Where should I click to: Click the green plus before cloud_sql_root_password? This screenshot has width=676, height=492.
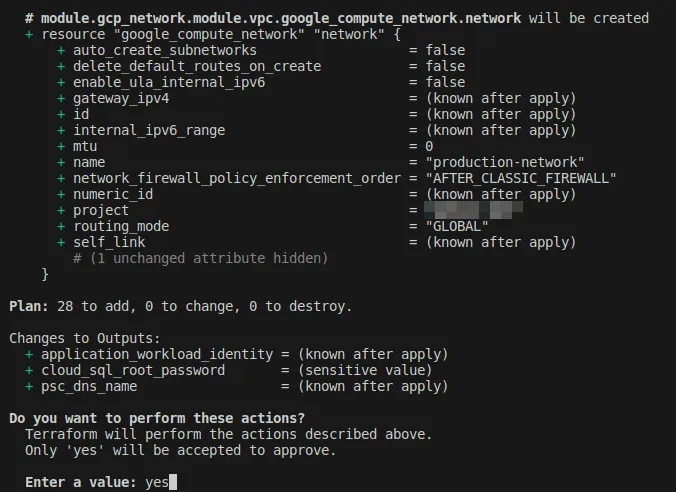[x=29, y=370]
